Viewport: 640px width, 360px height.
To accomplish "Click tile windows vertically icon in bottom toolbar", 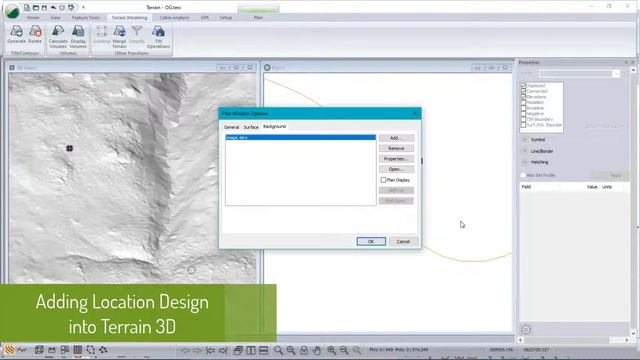I will pos(251,350).
